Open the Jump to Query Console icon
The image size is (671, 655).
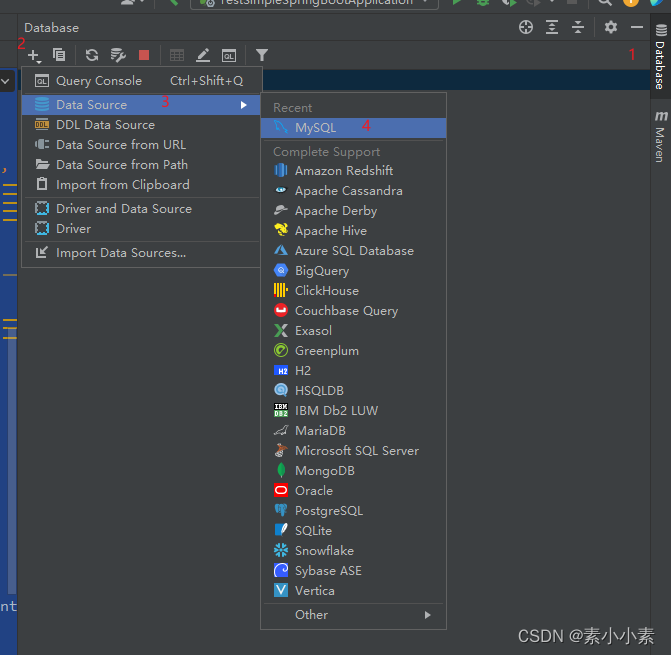[229, 55]
